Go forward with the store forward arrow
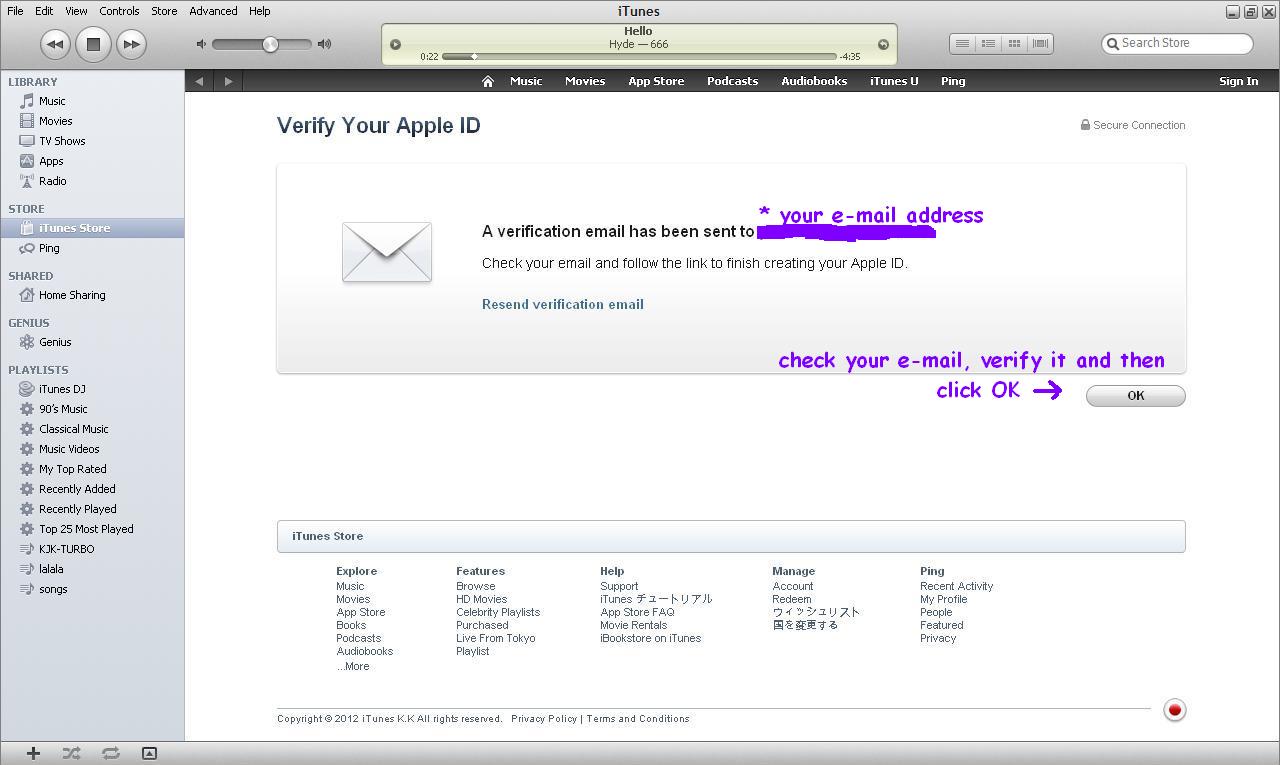The image size is (1282, 765). pos(228,81)
